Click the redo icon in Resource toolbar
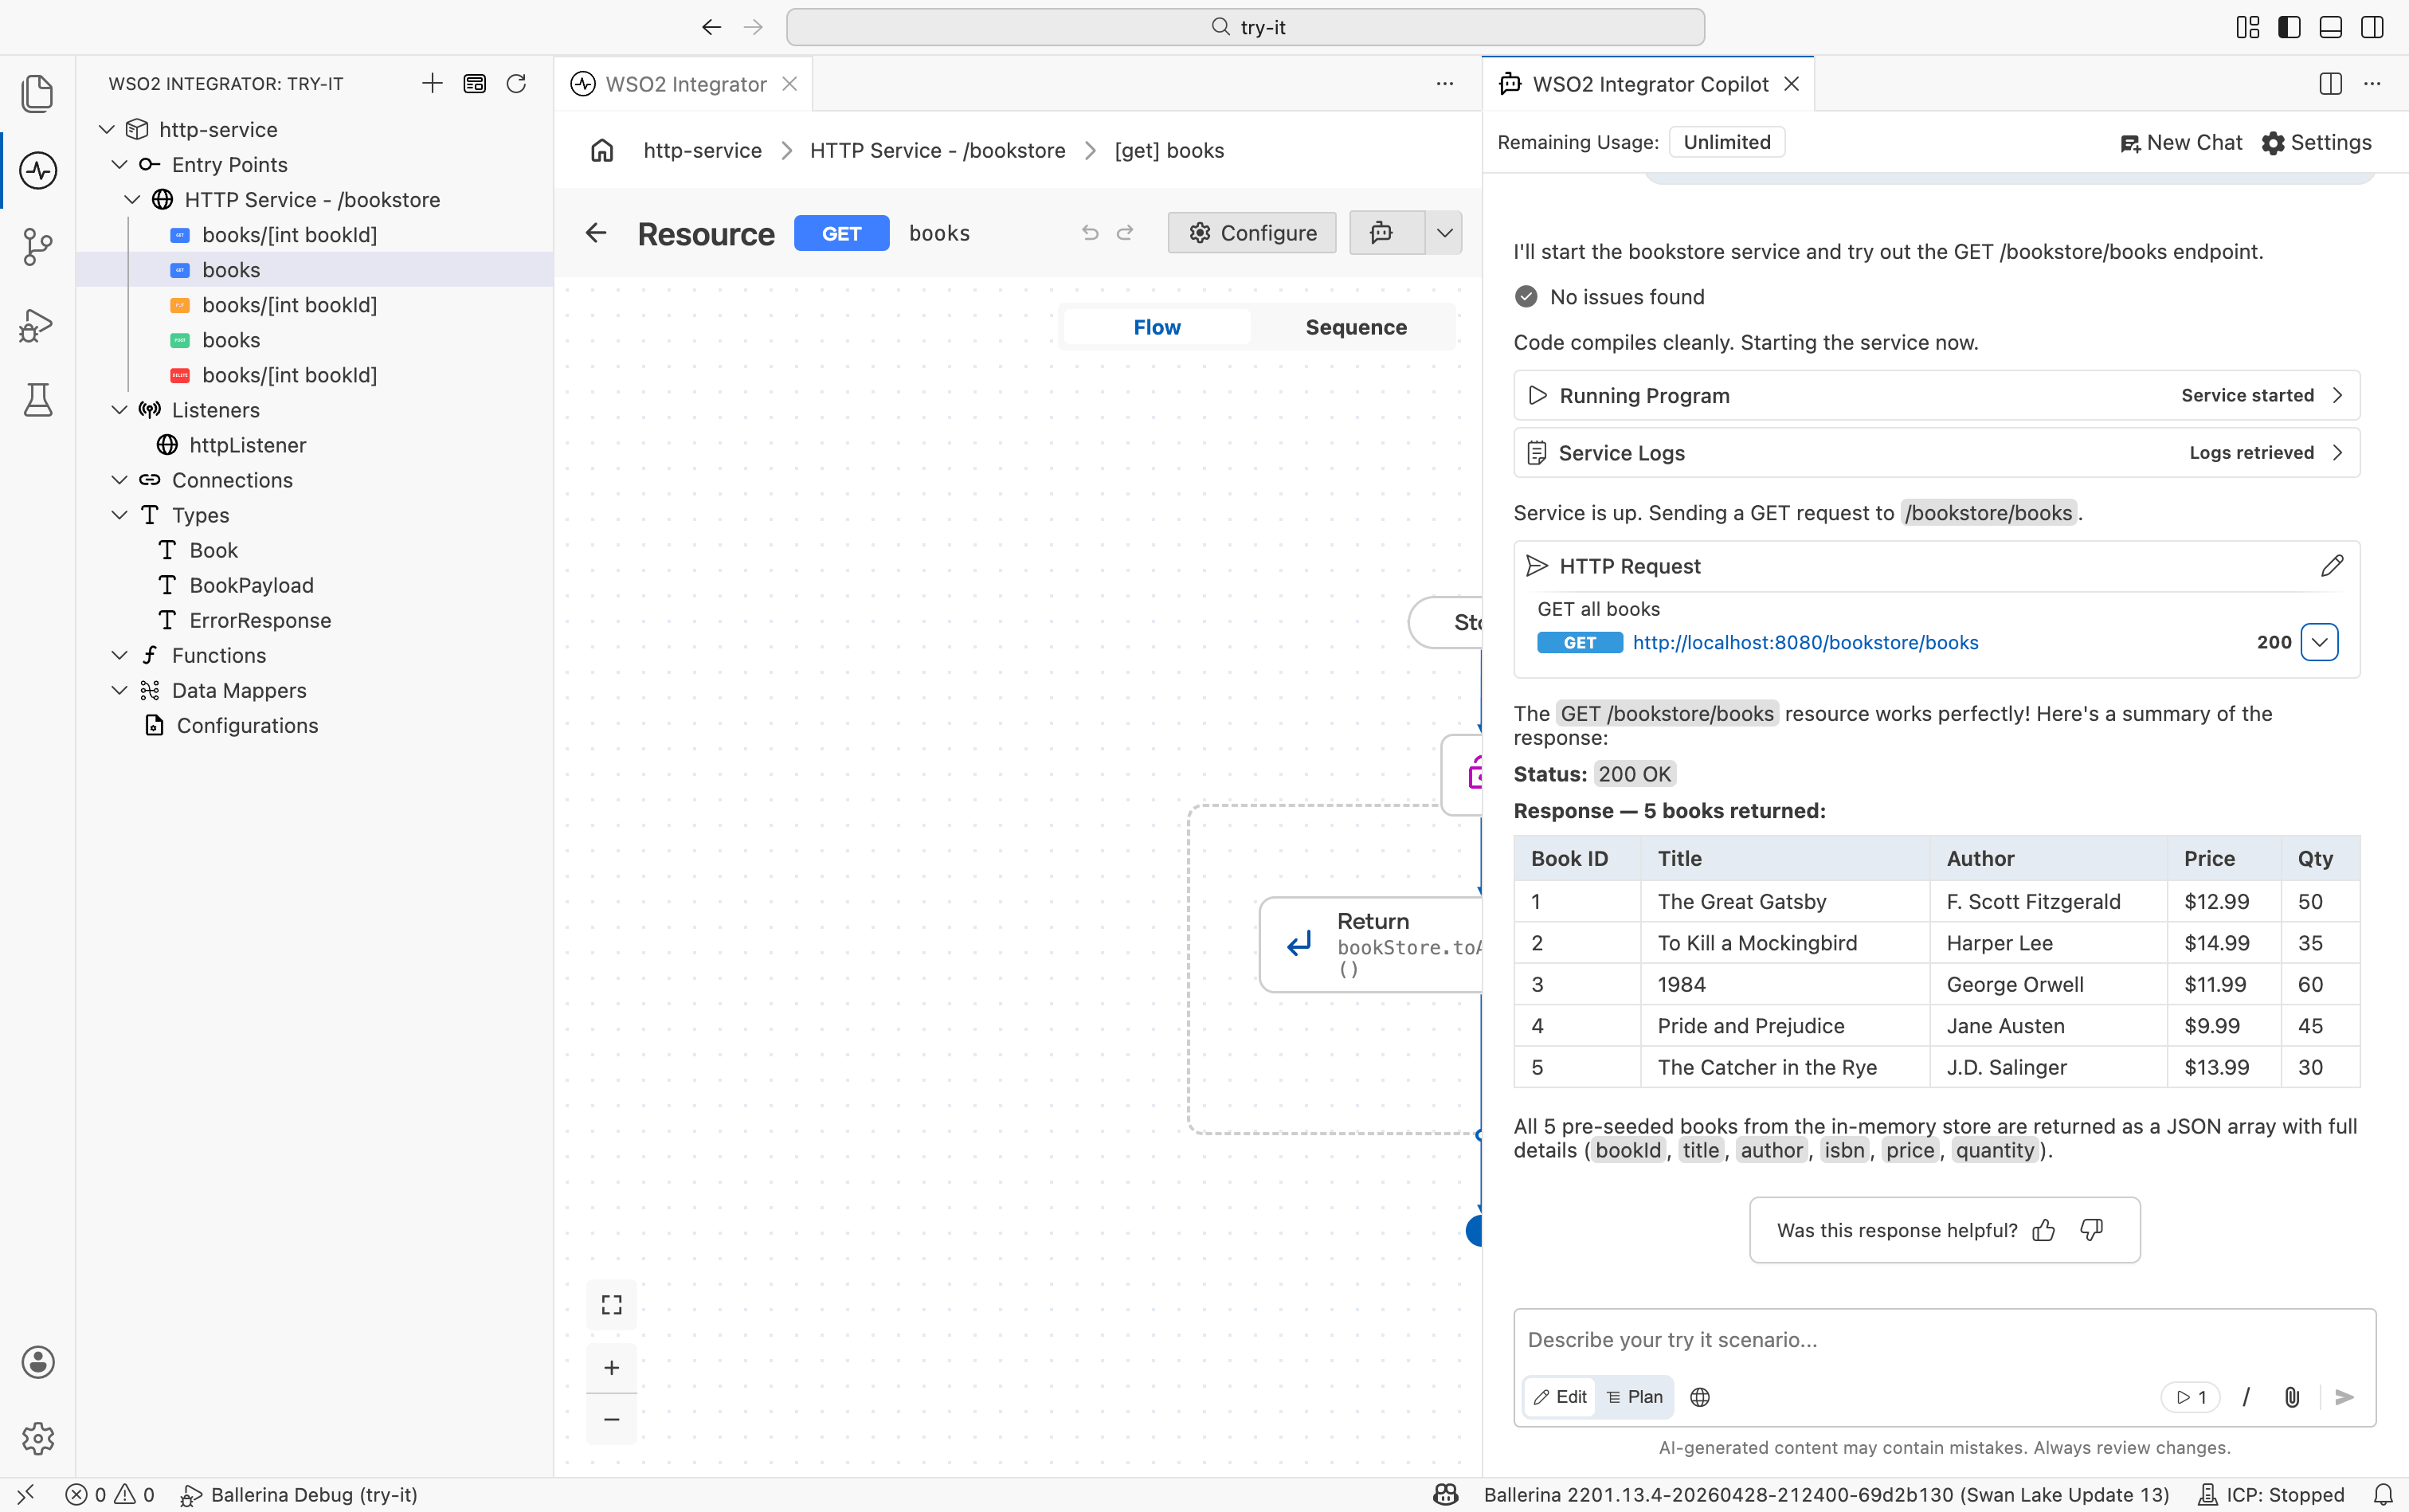 [1125, 233]
